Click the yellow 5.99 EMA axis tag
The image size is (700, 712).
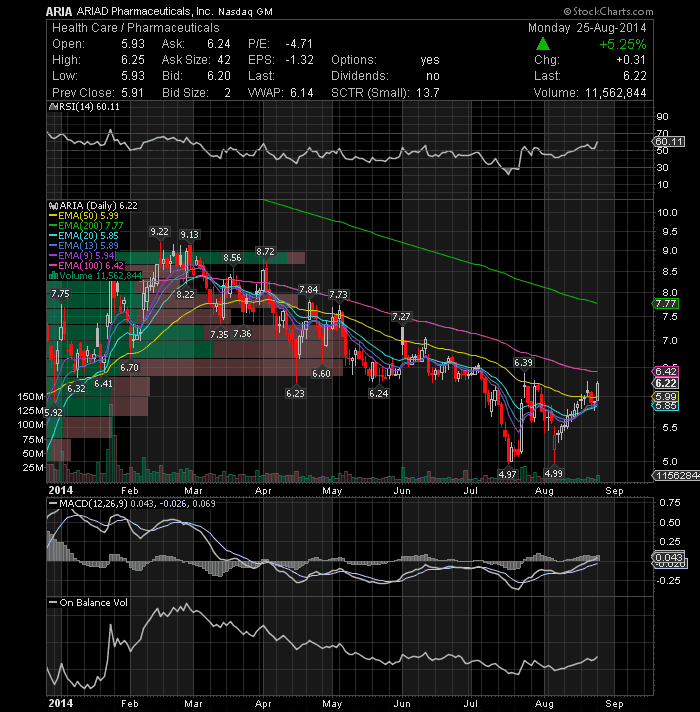(x=665, y=396)
